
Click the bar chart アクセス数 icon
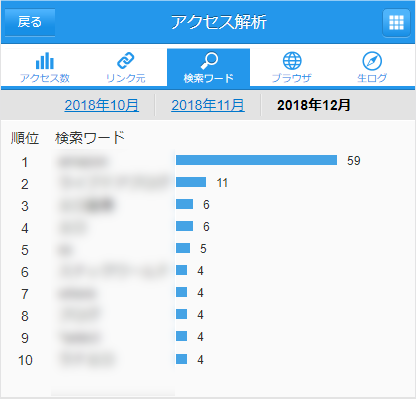[45, 61]
